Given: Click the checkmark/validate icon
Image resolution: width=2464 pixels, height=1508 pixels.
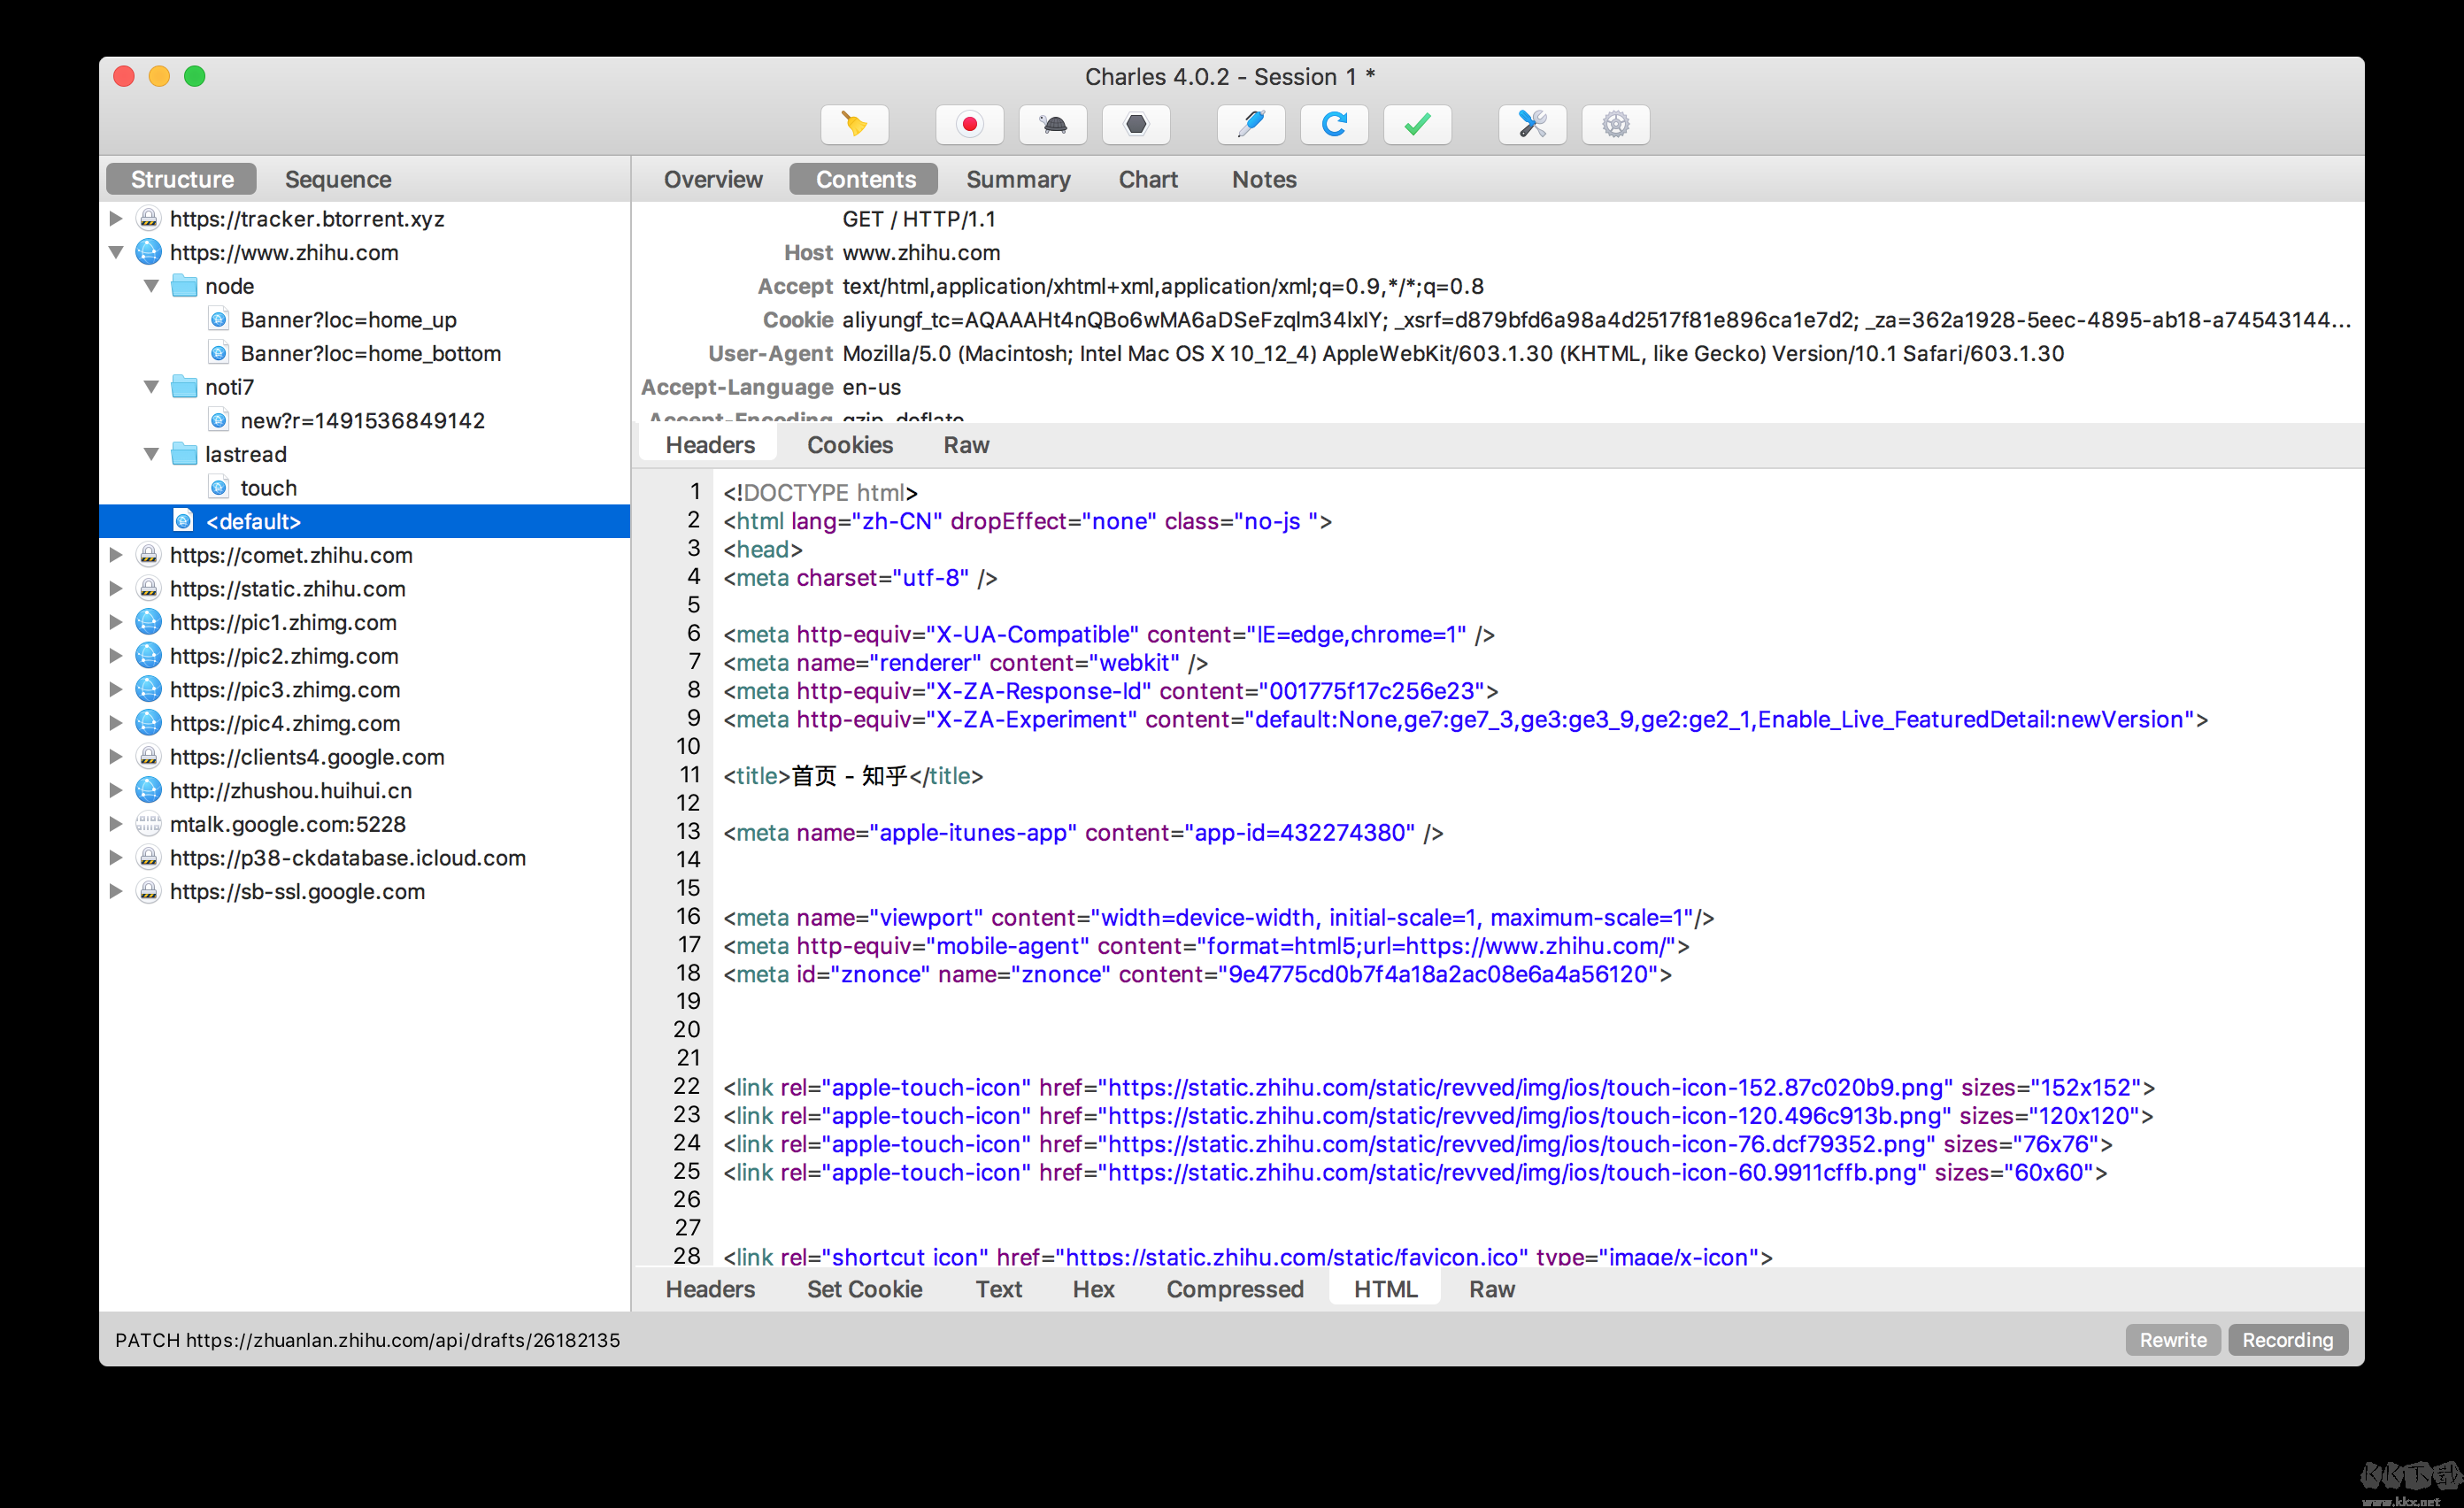Looking at the screenshot, I should point(1417,125).
